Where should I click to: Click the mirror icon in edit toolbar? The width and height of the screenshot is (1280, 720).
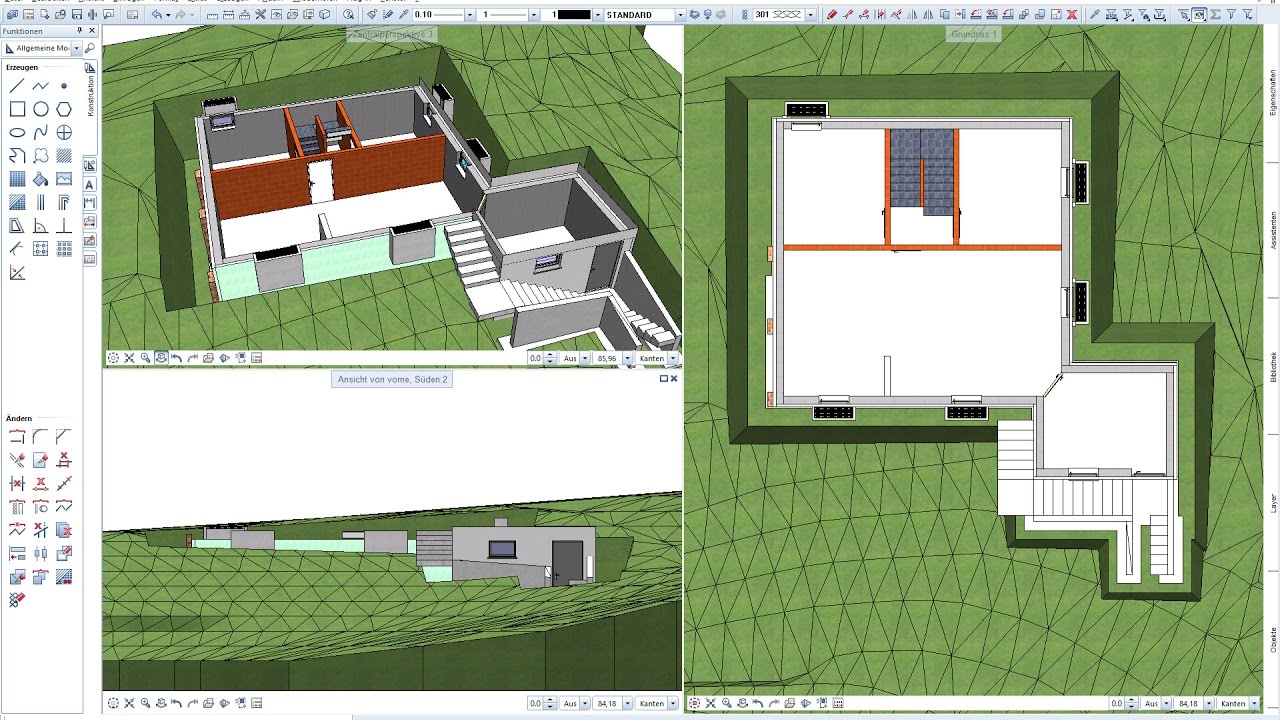click(x=912, y=14)
